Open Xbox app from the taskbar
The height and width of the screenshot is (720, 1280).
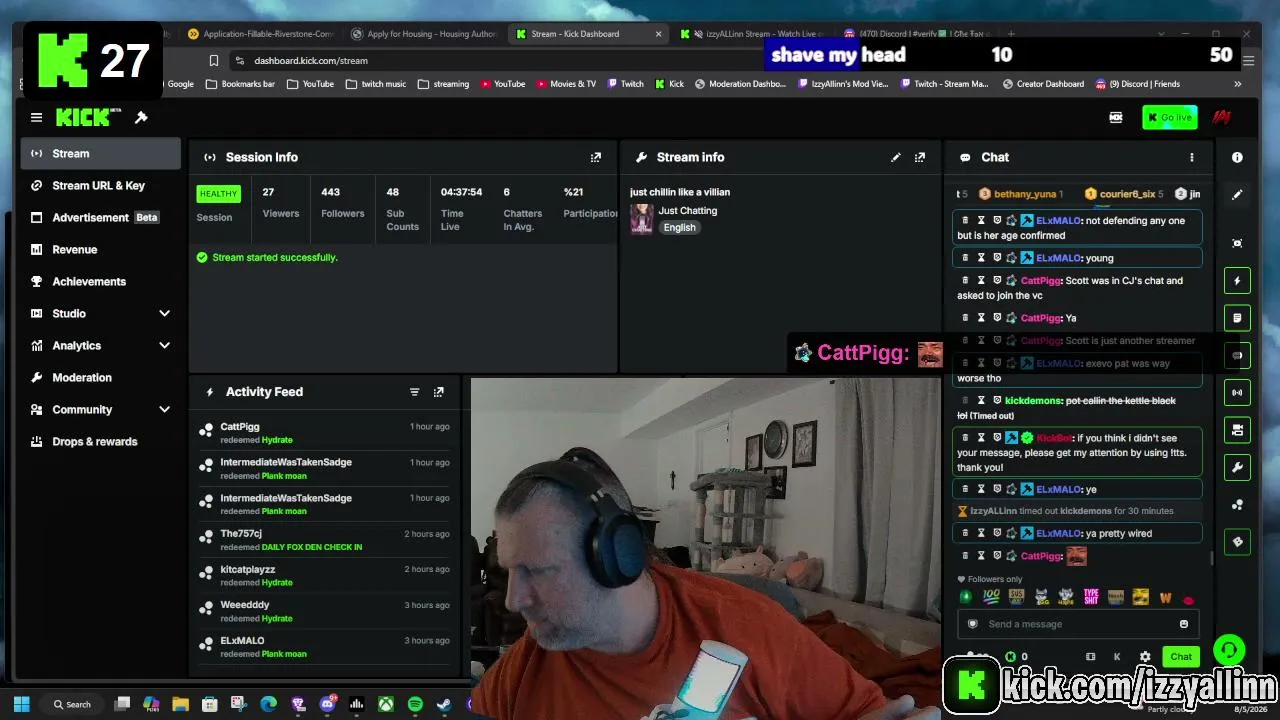pos(385,704)
